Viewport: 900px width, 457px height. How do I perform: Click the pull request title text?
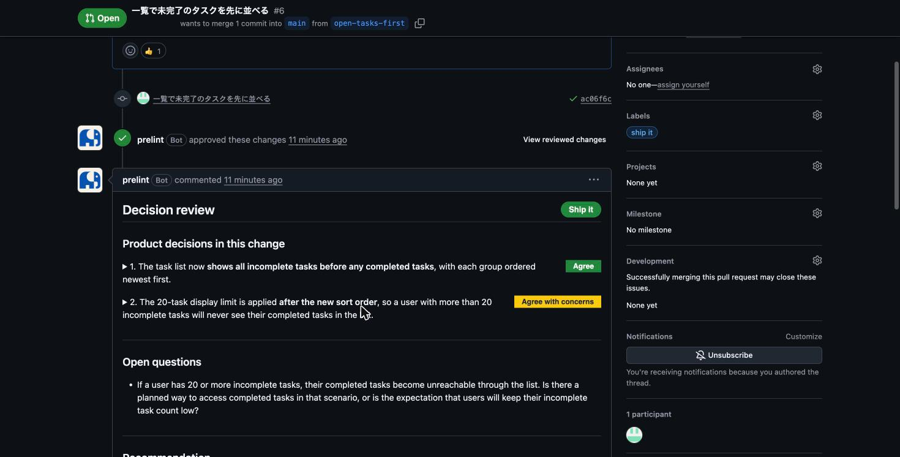tap(200, 10)
